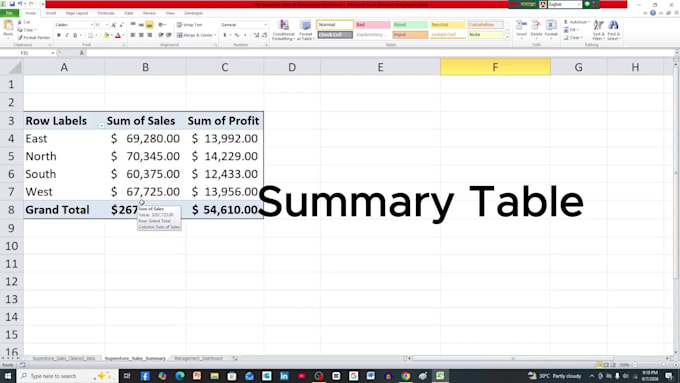
Task: Apply Percent Style format
Action: [x=237, y=35]
